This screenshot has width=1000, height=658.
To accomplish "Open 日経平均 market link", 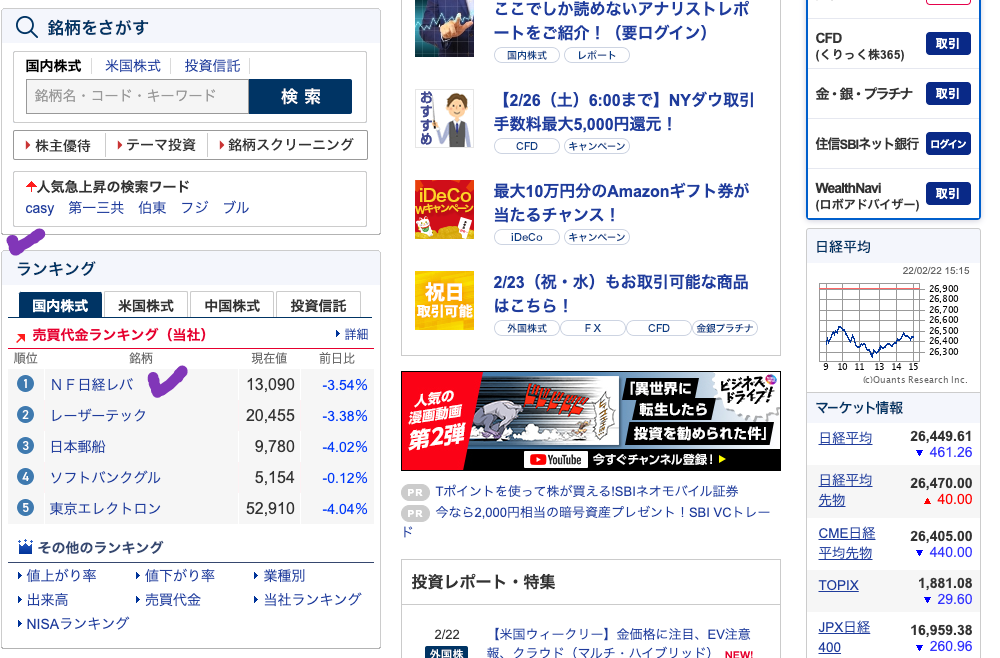I will pos(845,438).
